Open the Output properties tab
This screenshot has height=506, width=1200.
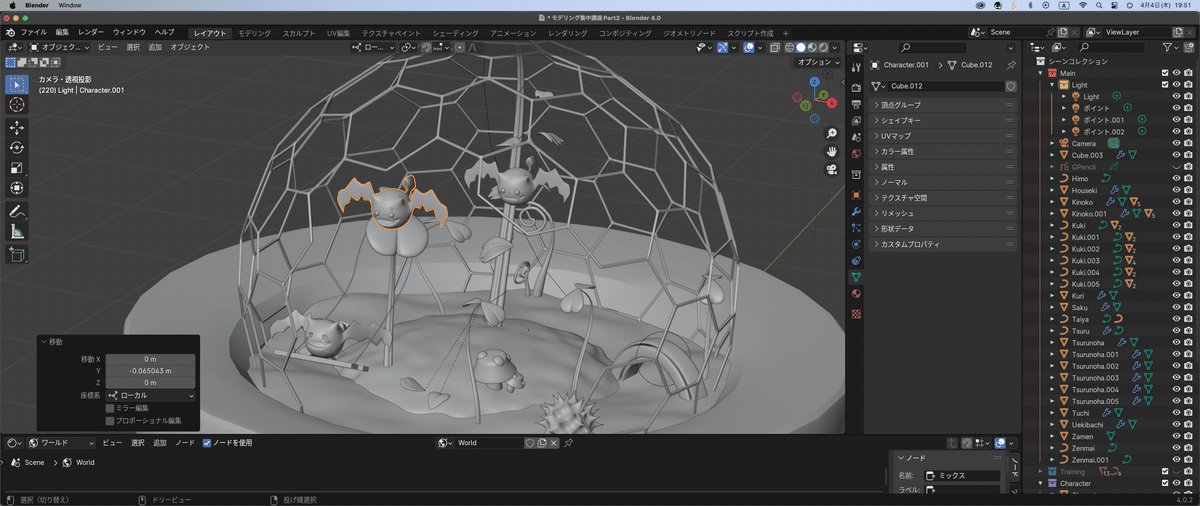pos(855,103)
